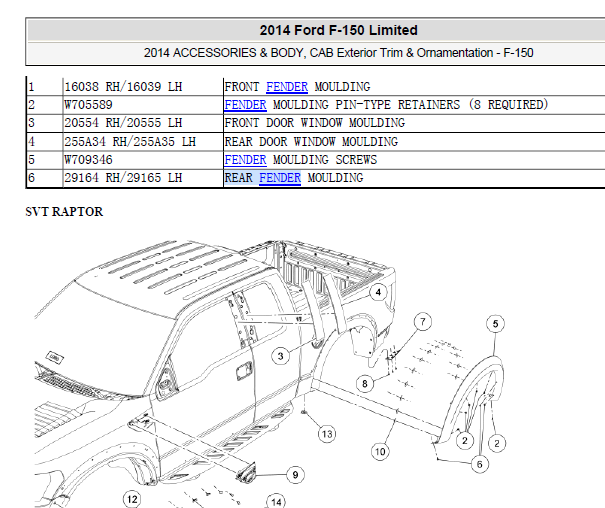Select part number W709346

tap(88, 160)
